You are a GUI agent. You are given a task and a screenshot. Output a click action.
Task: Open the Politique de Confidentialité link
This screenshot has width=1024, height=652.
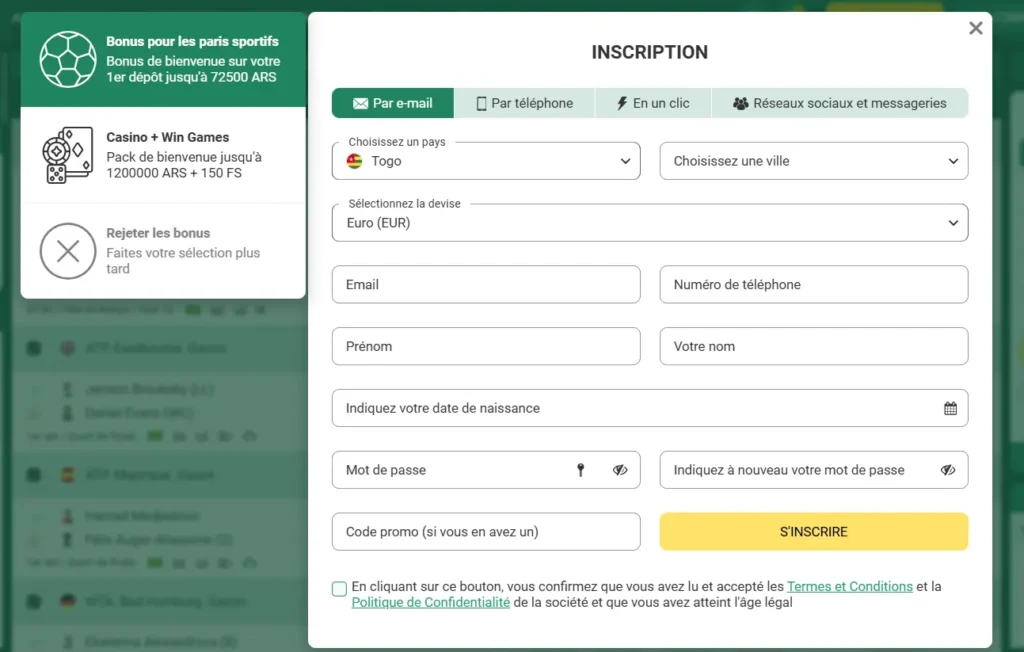430,602
